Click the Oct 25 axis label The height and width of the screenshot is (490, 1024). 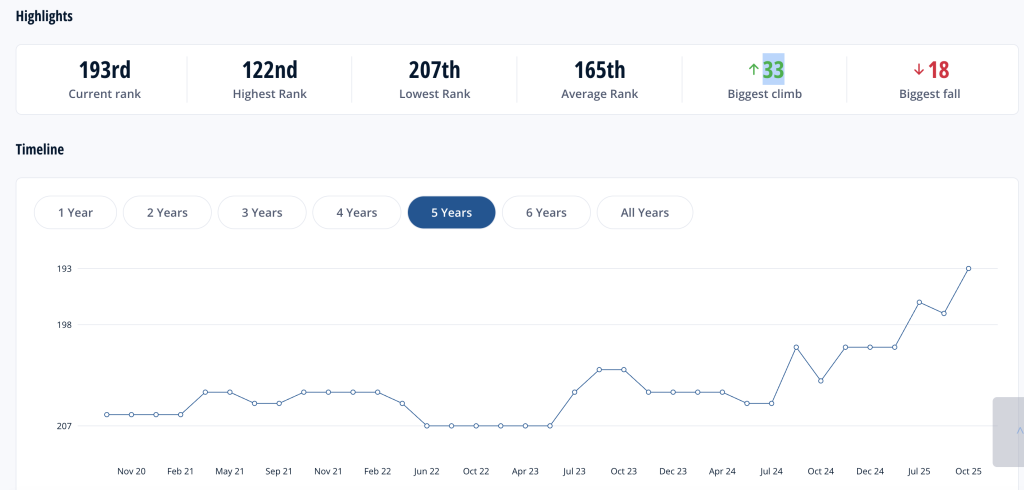(968, 471)
